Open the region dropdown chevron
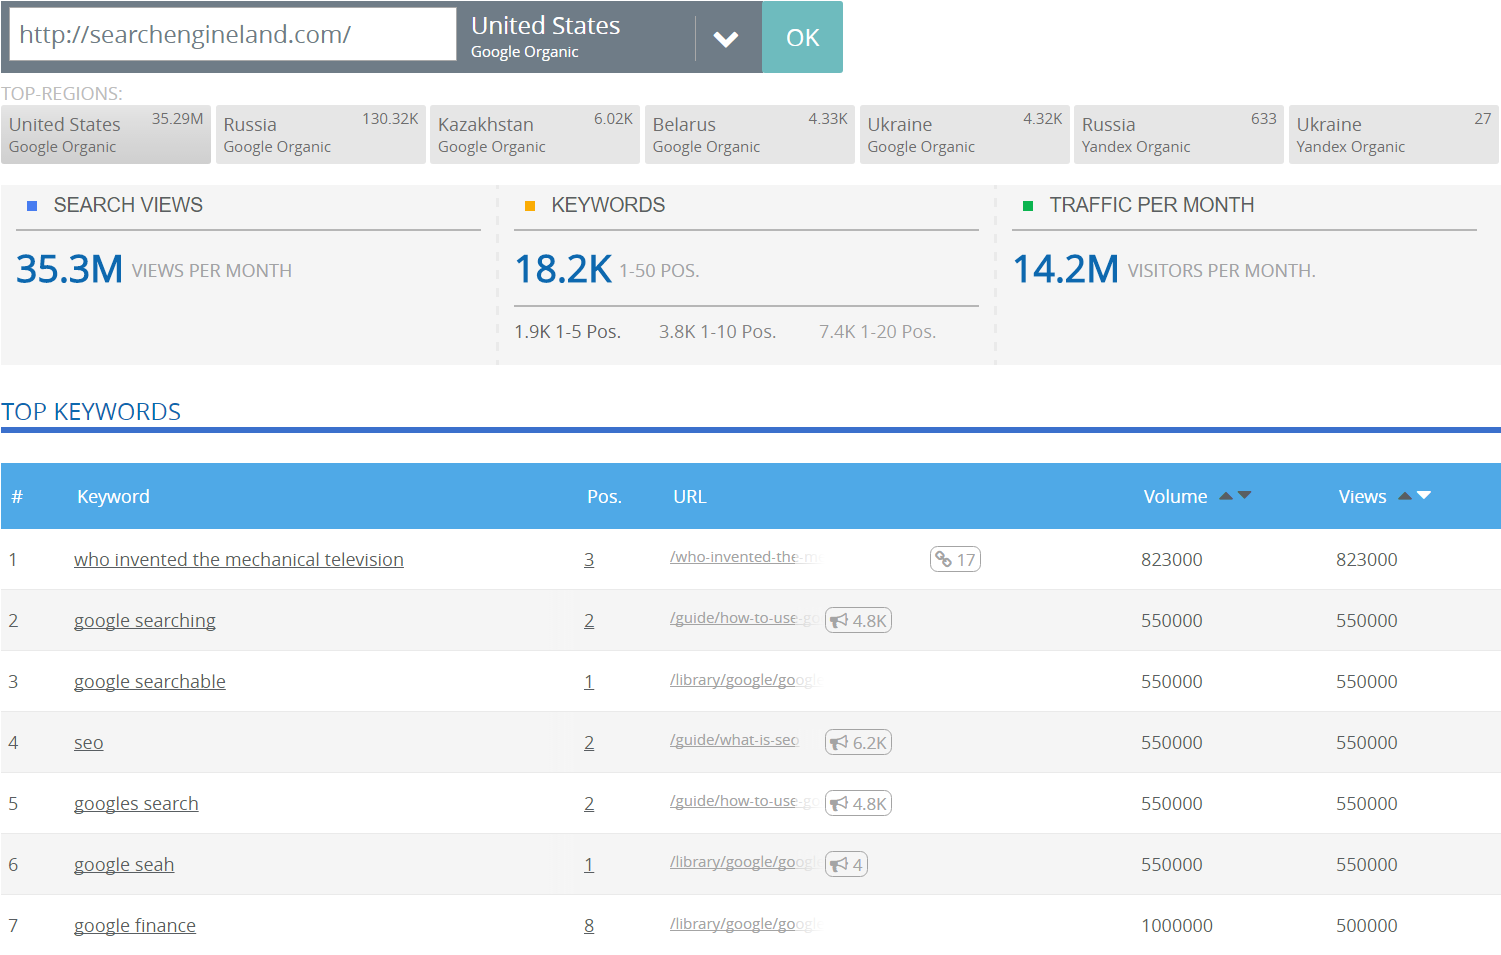 point(726,39)
